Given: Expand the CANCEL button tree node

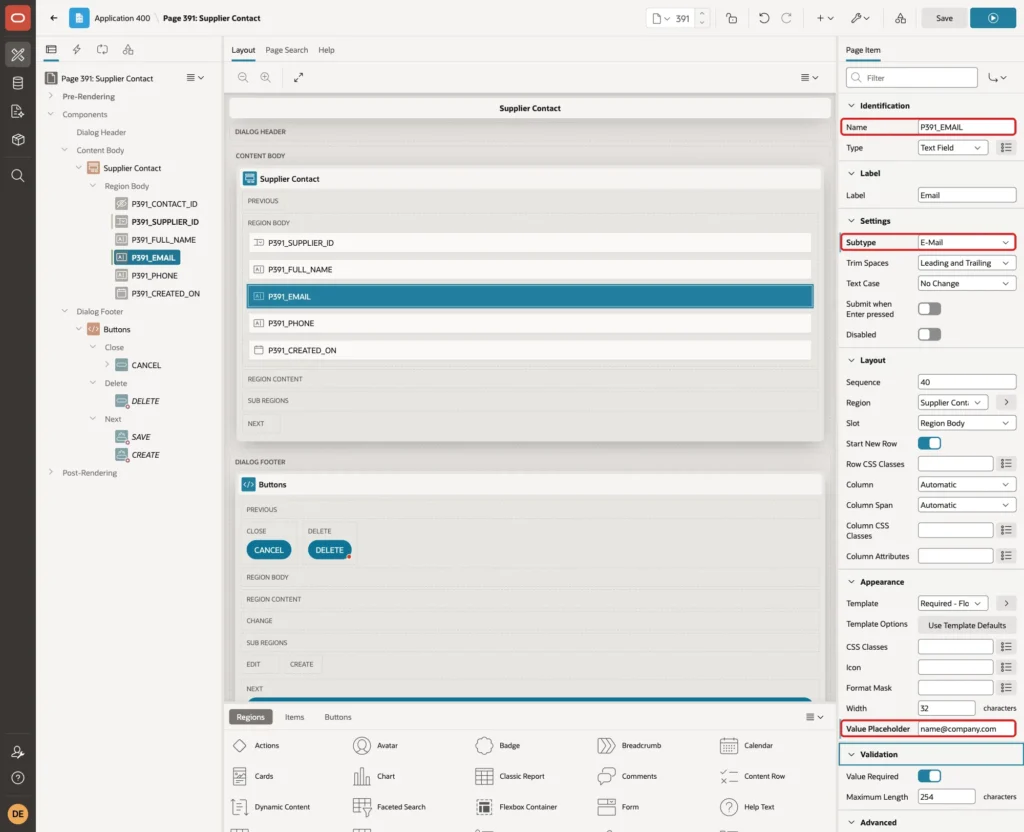Looking at the screenshot, I should point(106,364).
